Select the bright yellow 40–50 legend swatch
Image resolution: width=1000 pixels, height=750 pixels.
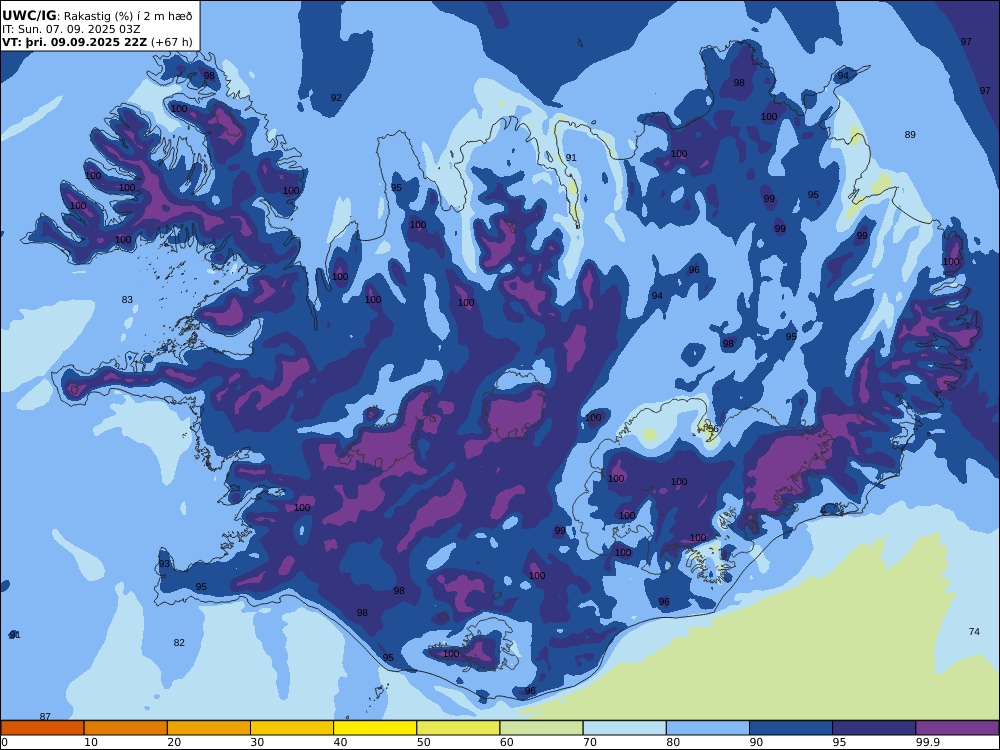(x=375, y=728)
